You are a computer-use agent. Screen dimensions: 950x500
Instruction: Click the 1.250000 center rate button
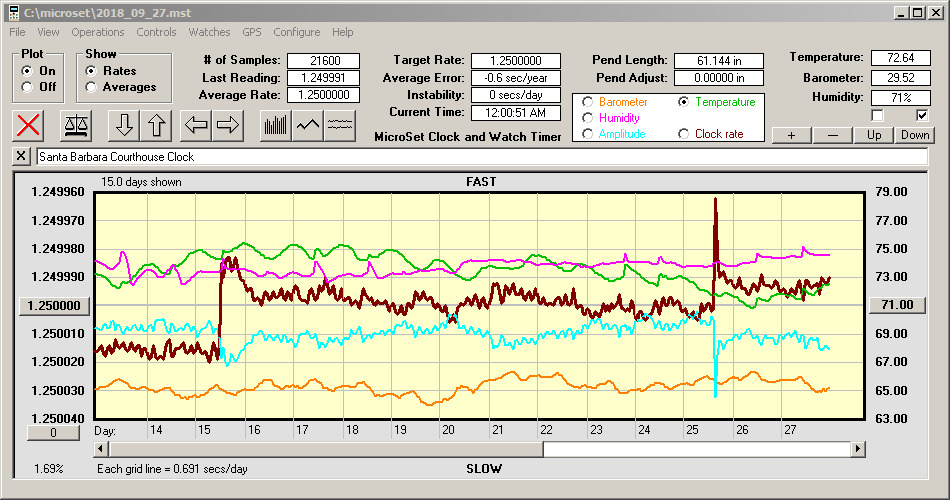coord(55,305)
